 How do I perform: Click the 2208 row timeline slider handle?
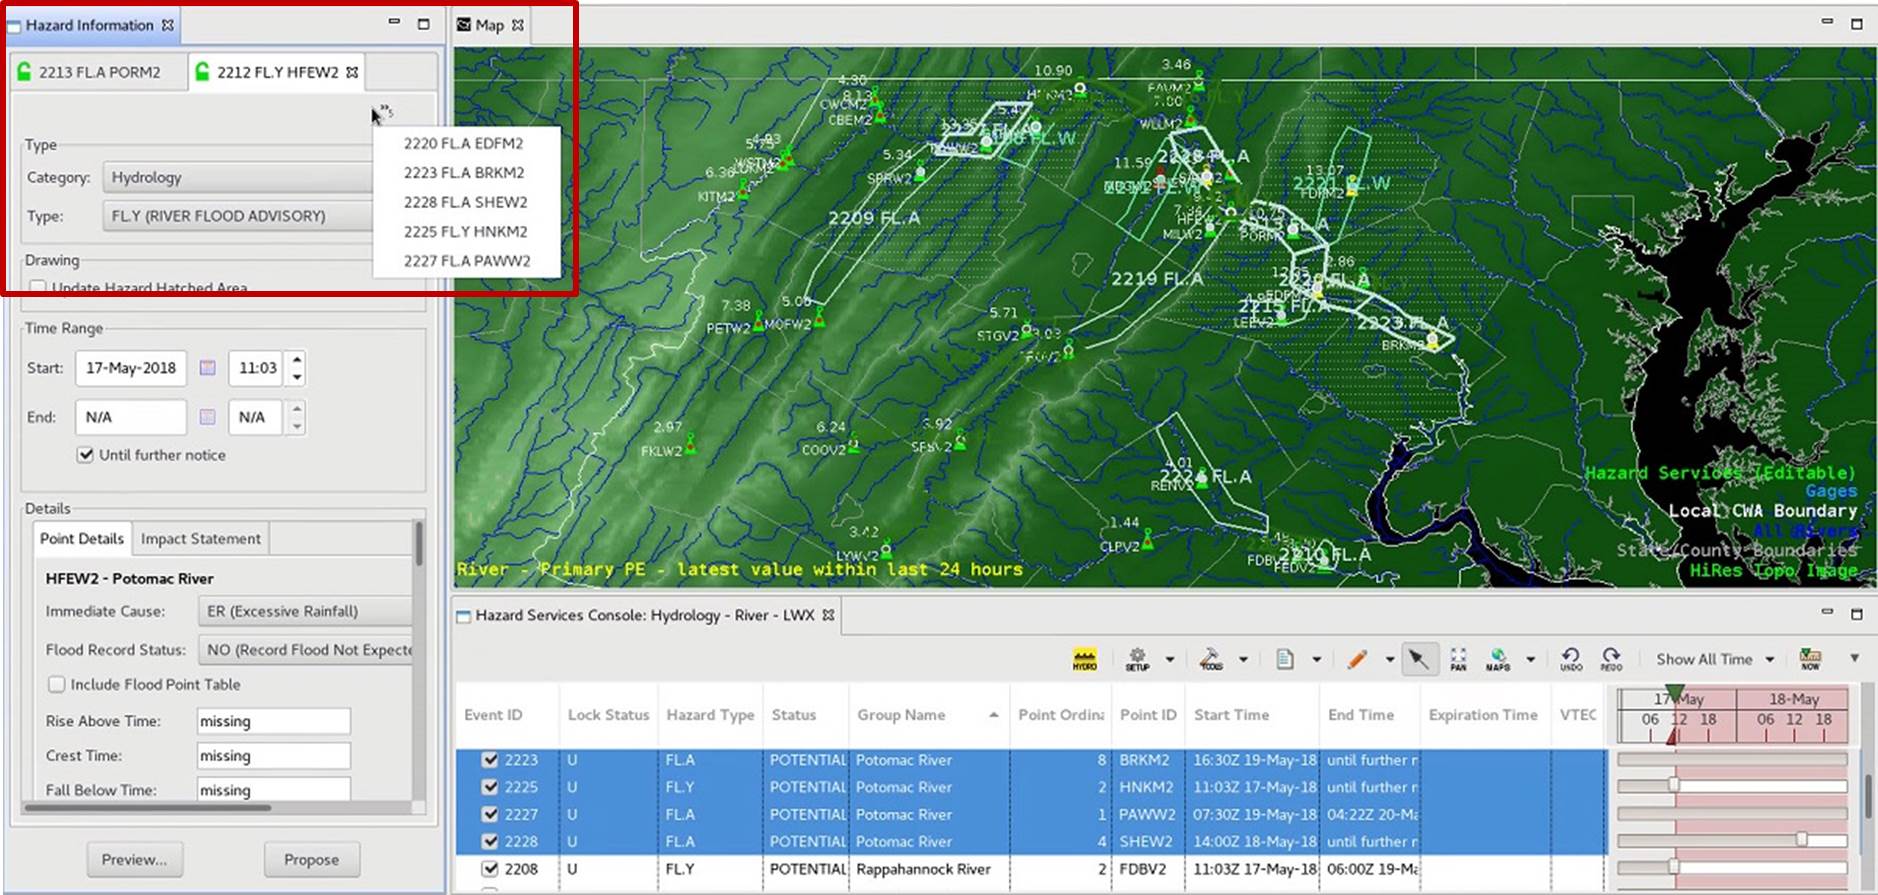tap(1674, 867)
